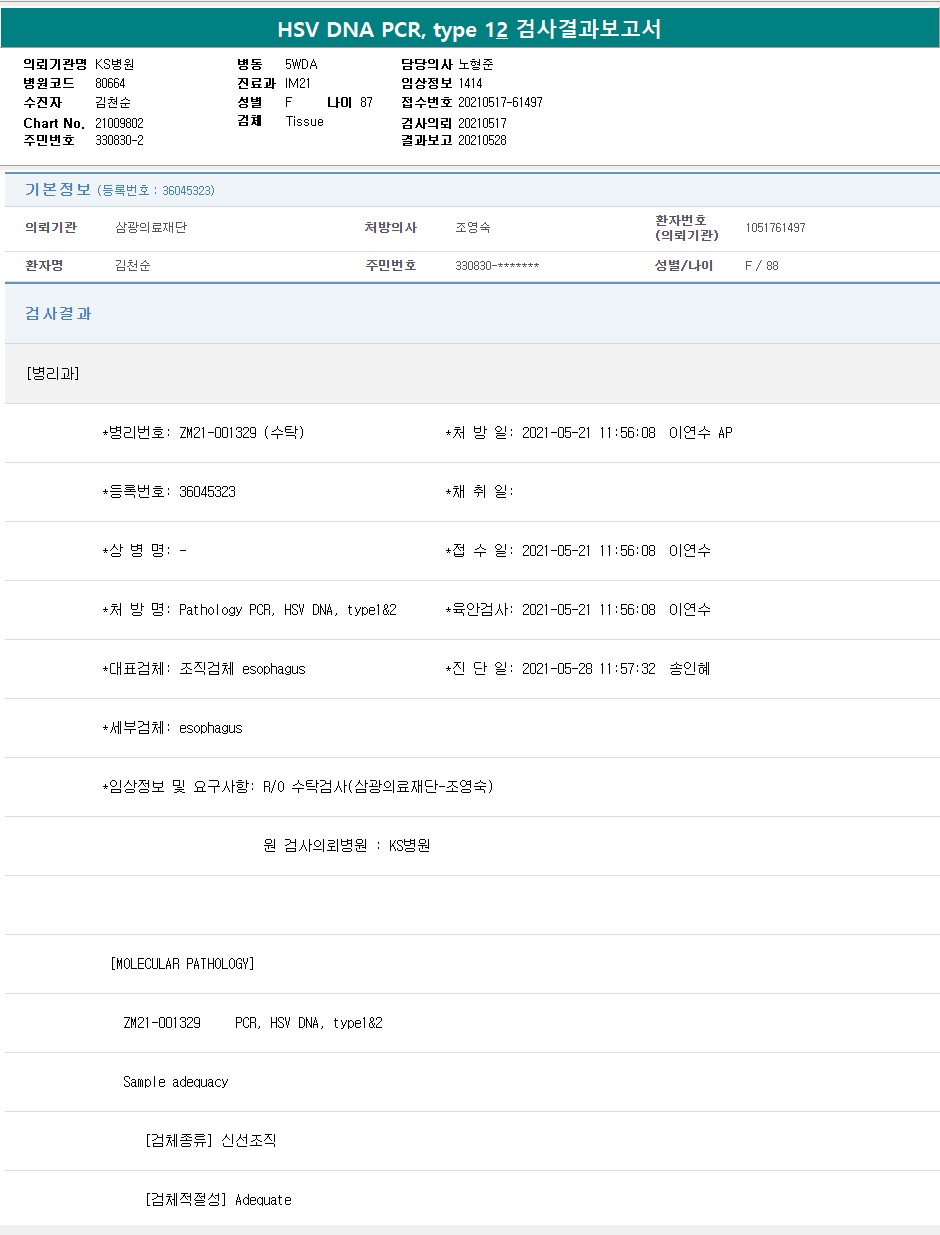The width and height of the screenshot is (940, 1235).
Task: Click the 병리번호 ZM21-001329 (수탁) entry
Action: click(x=241, y=433)
